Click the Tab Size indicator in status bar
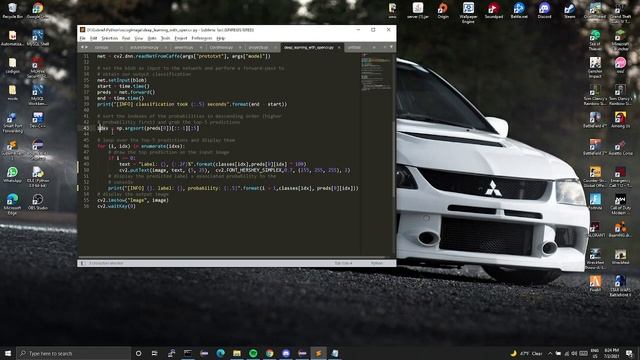Viewport: 640px width, 360px height. tap(343, 263)
